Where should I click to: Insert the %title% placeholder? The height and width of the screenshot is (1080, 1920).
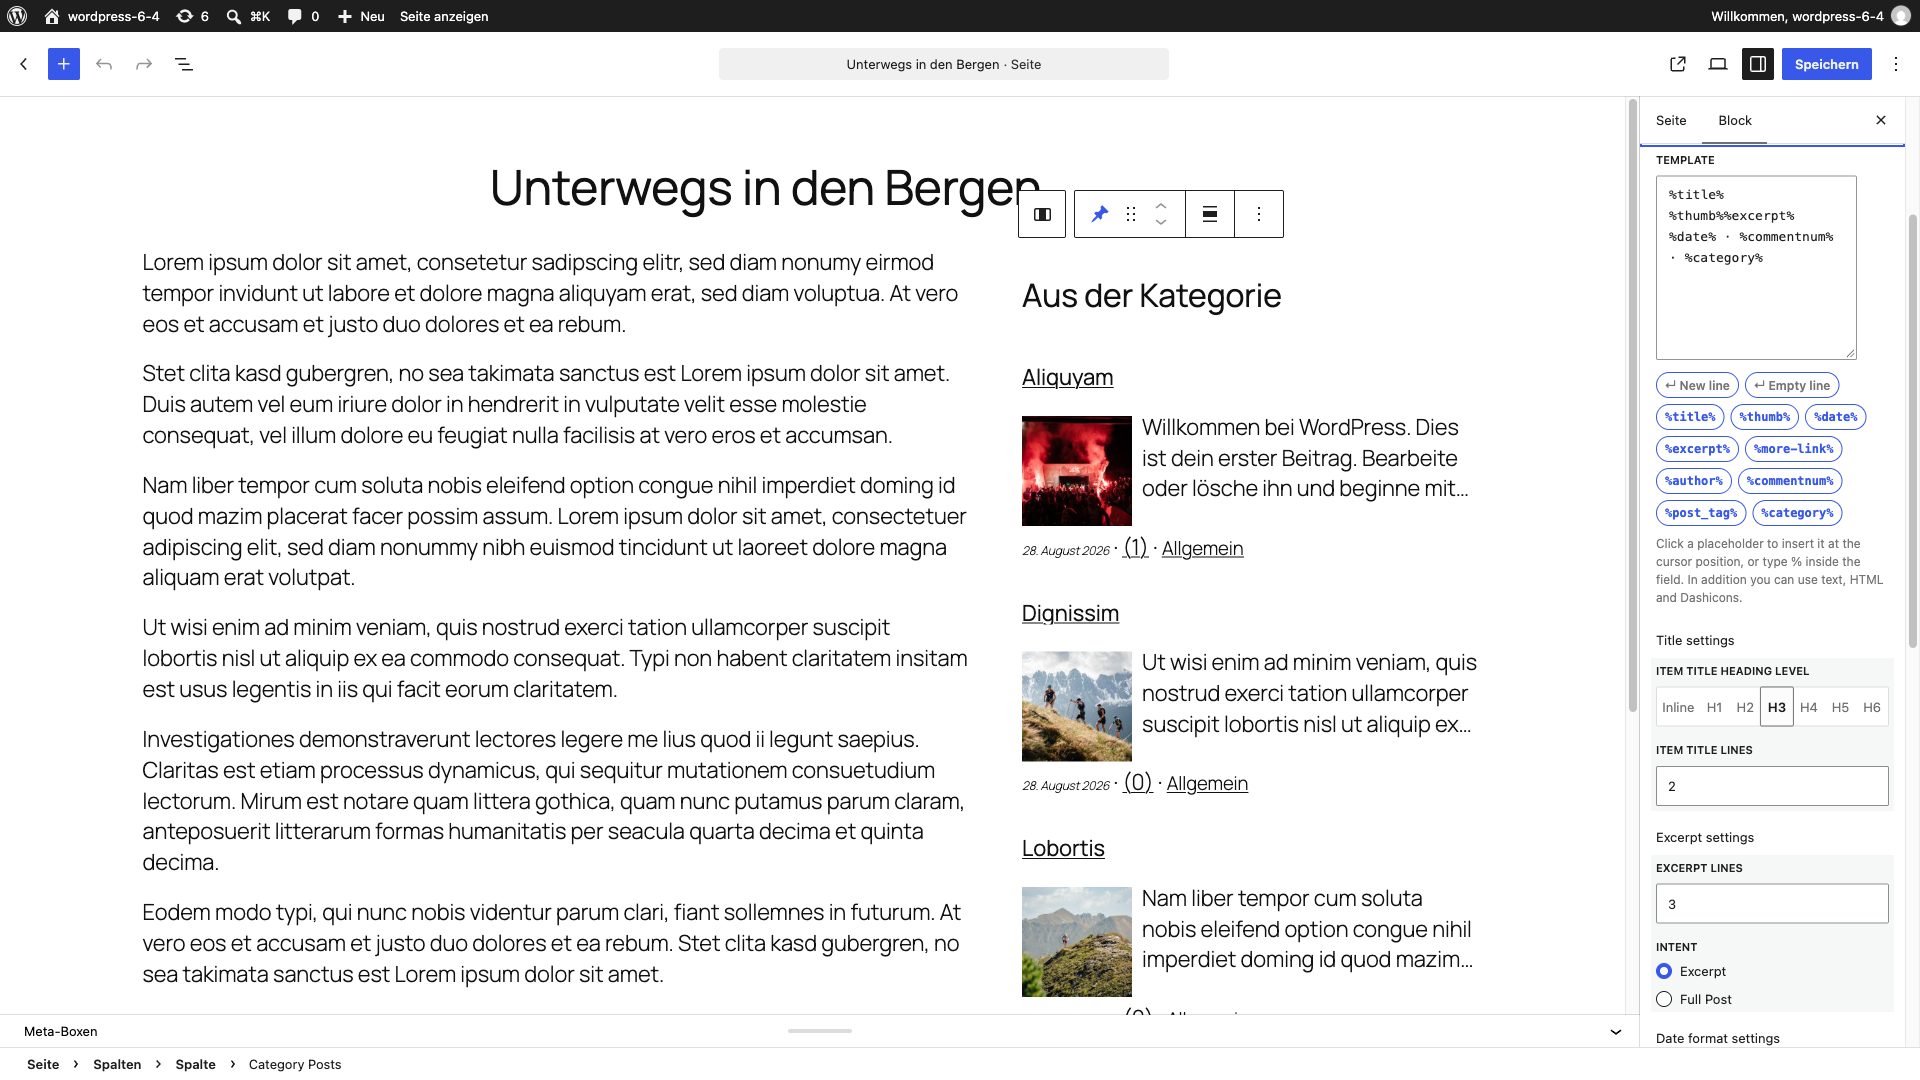pyautogui.click(x=1690, y=417)
